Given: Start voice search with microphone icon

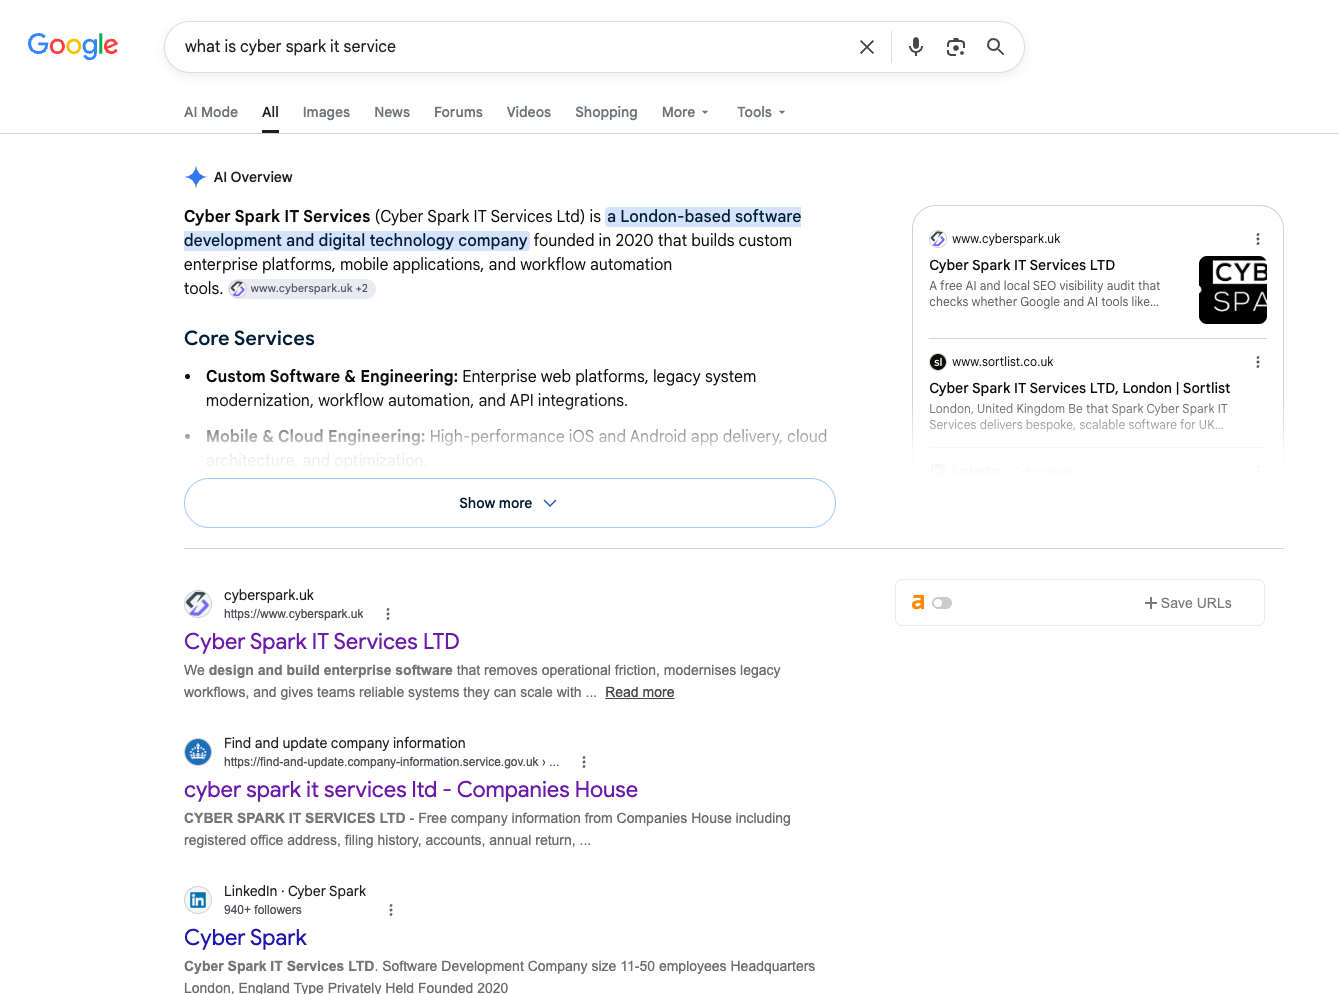Looking at the screenshot, I should click(x=916, y=47).
